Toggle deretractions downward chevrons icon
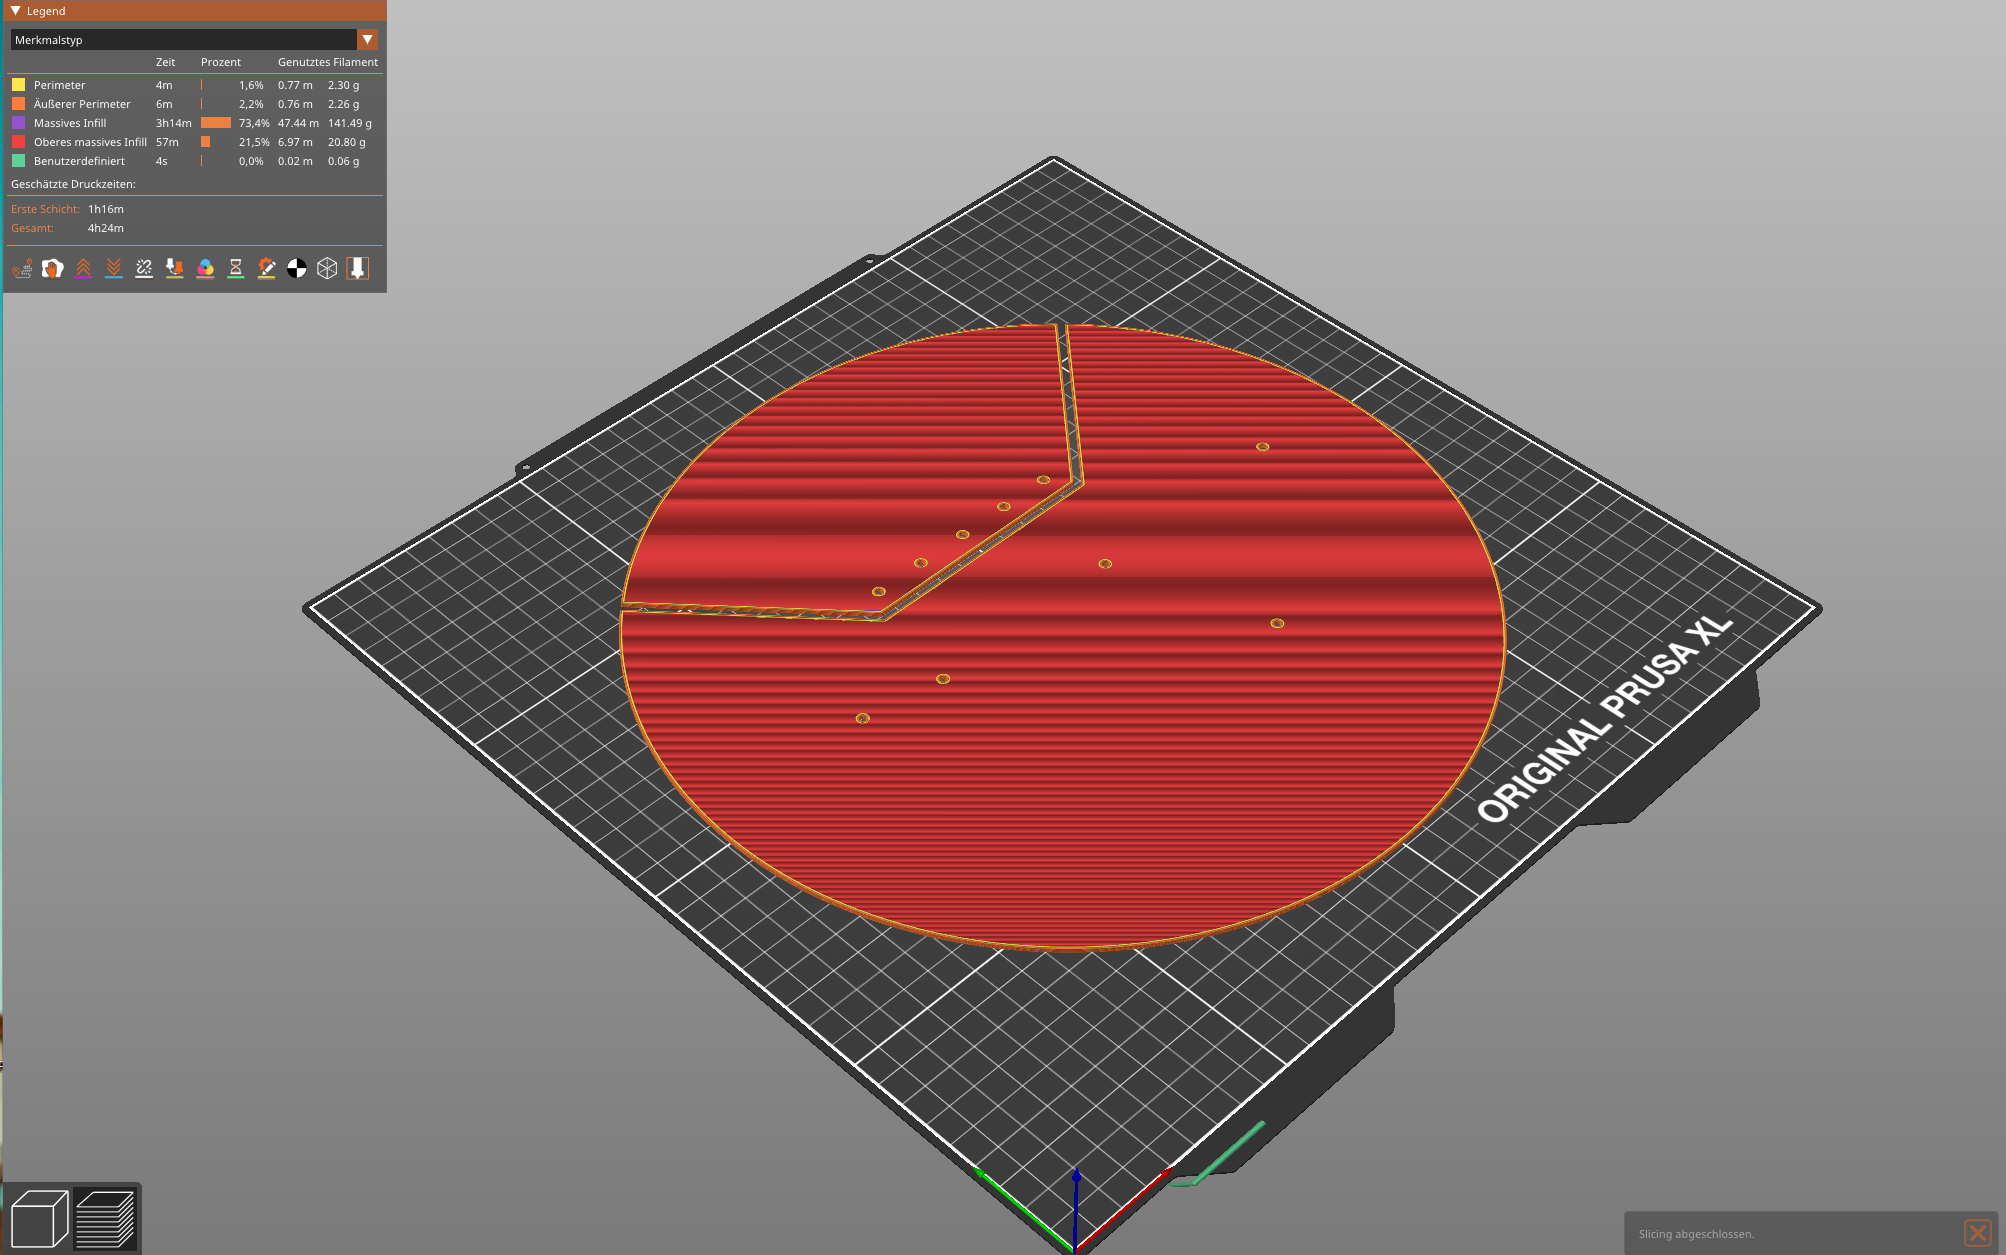This screenshot has width=2006, height=1255. tap(114, 268)
